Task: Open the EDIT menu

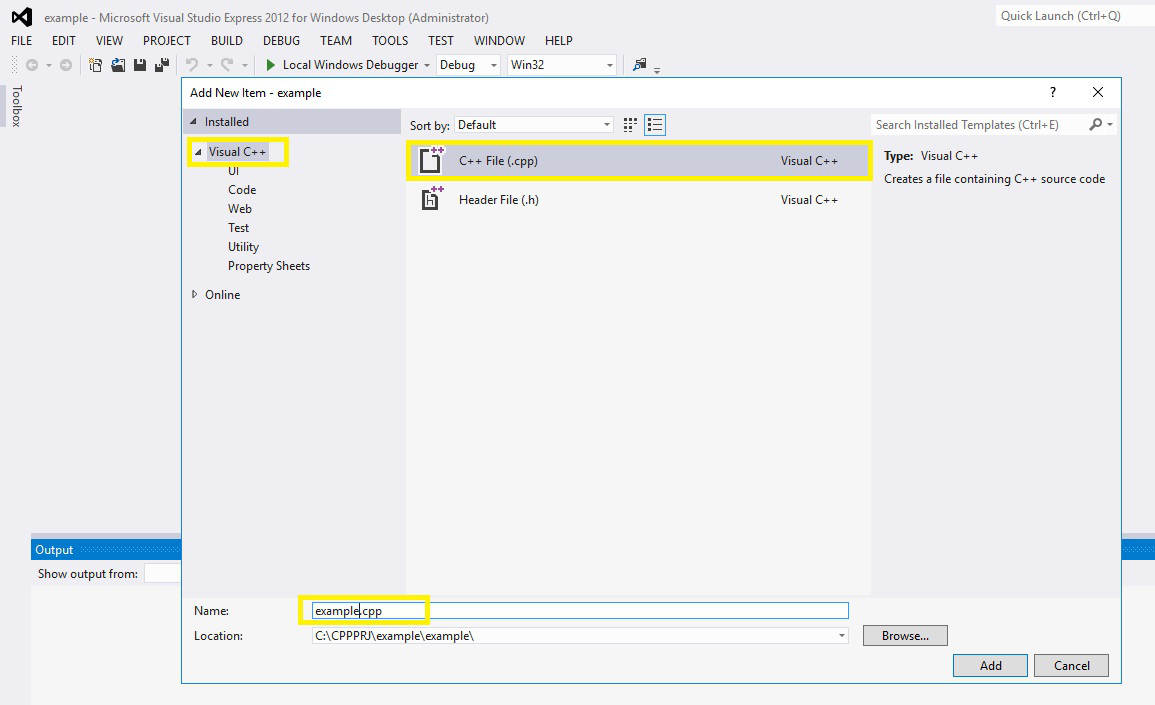Action: 63,41
